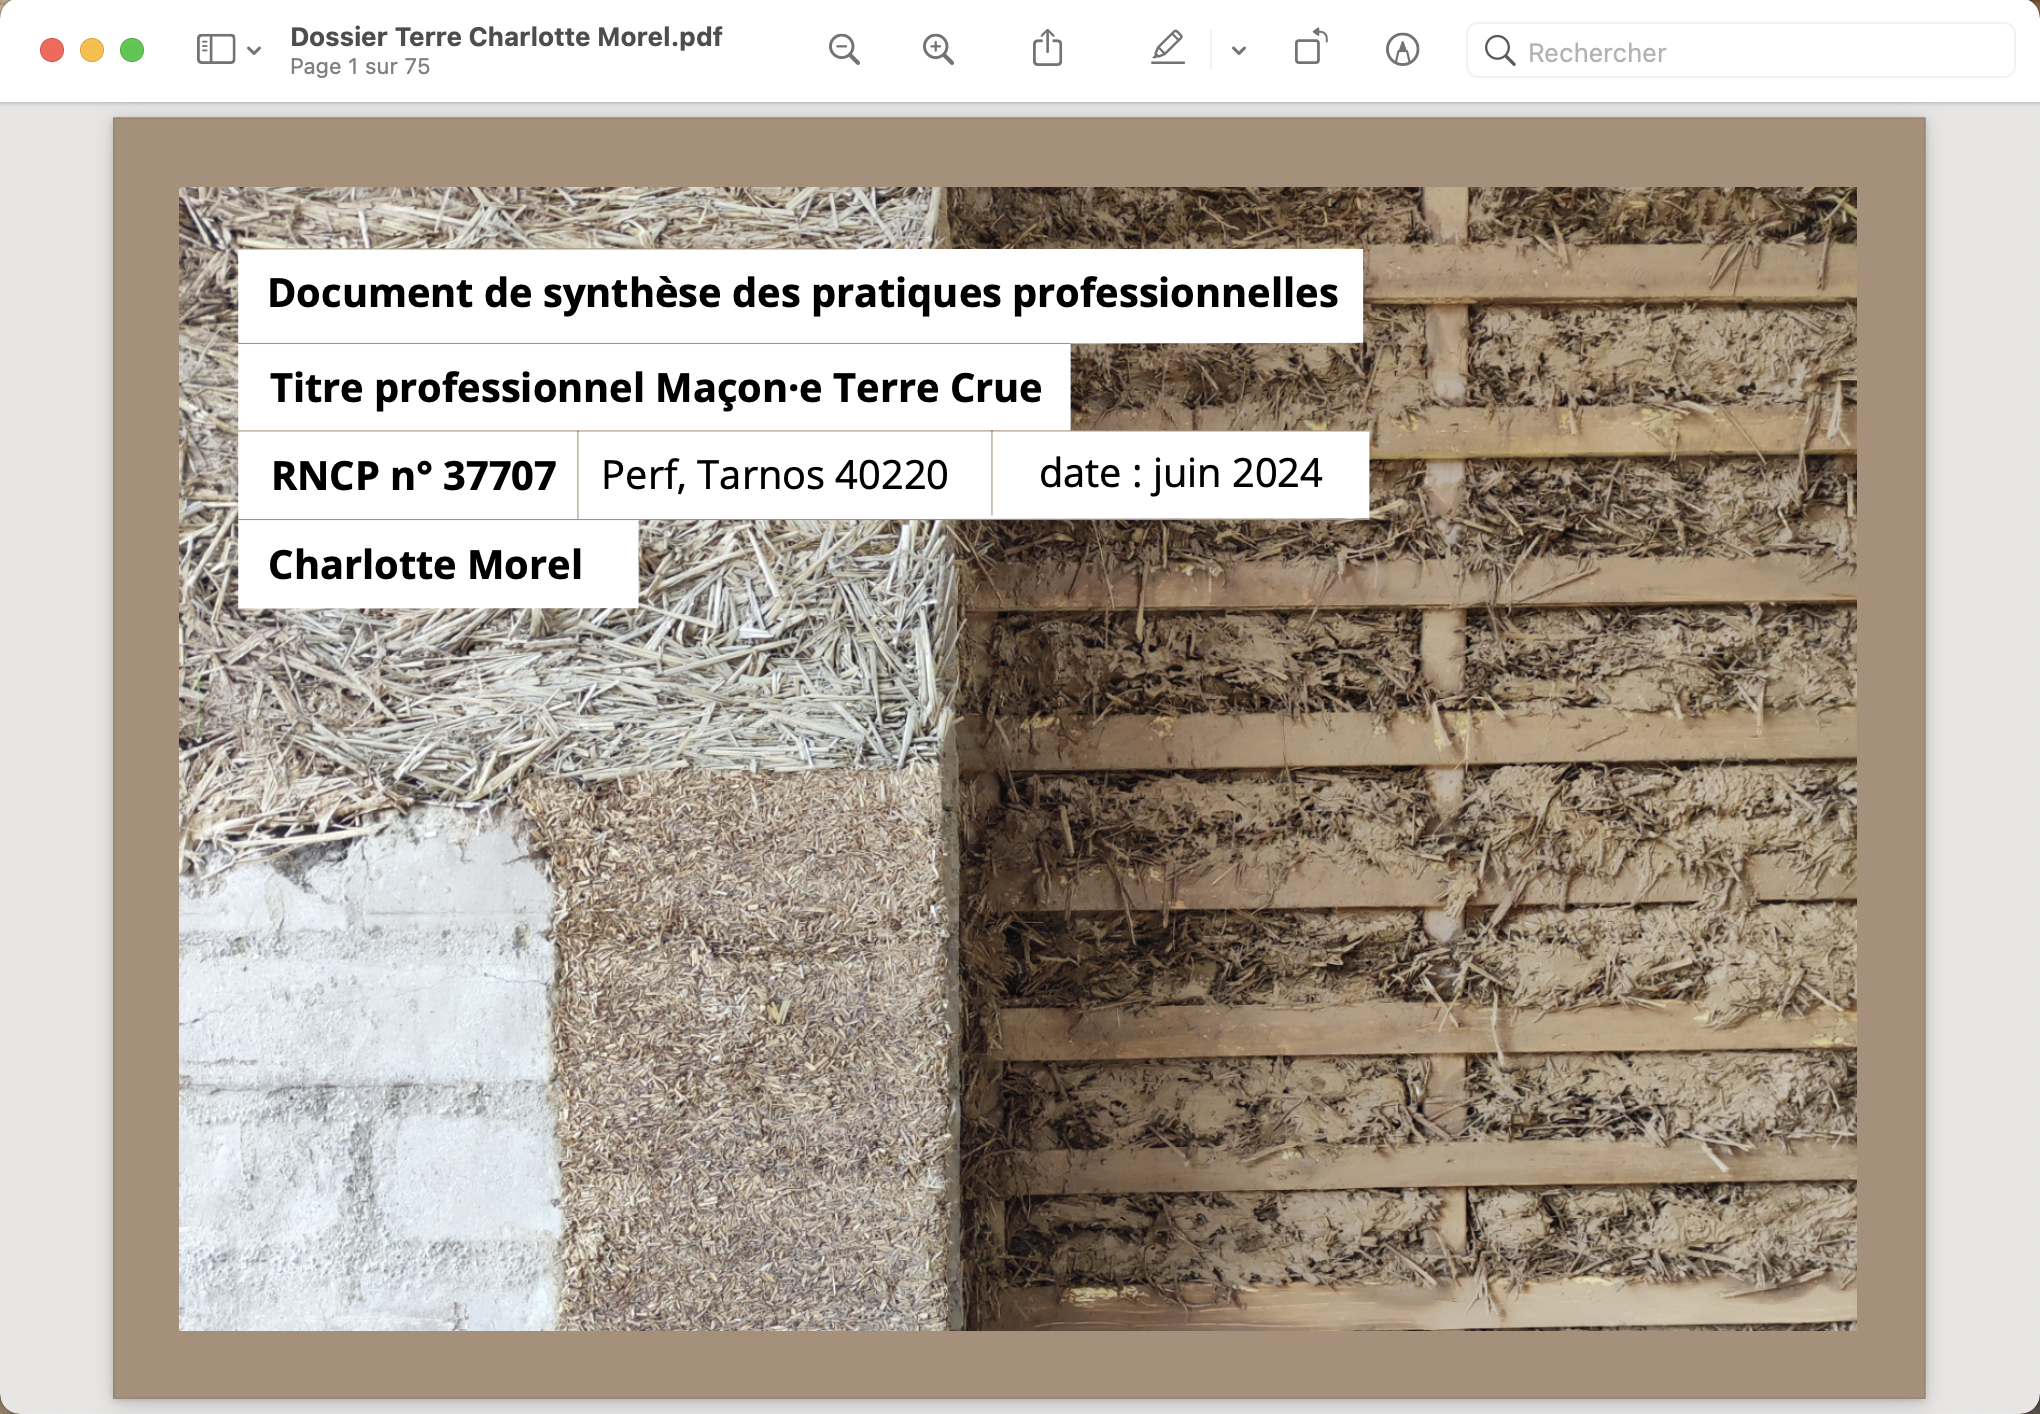Click the Rechercher search field
This screenshot has height=1414, width=2040.
click(1760, 52)
